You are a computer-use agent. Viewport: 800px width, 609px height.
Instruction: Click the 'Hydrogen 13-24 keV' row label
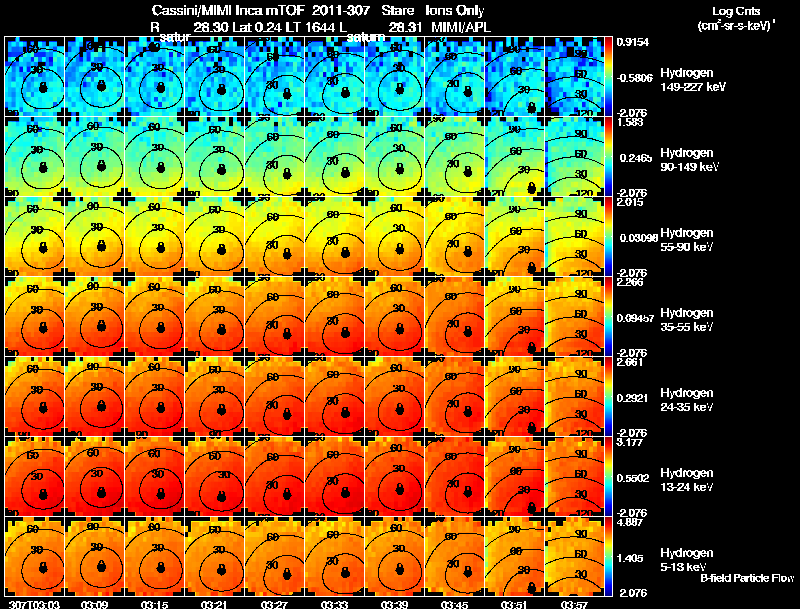point(687,480)
